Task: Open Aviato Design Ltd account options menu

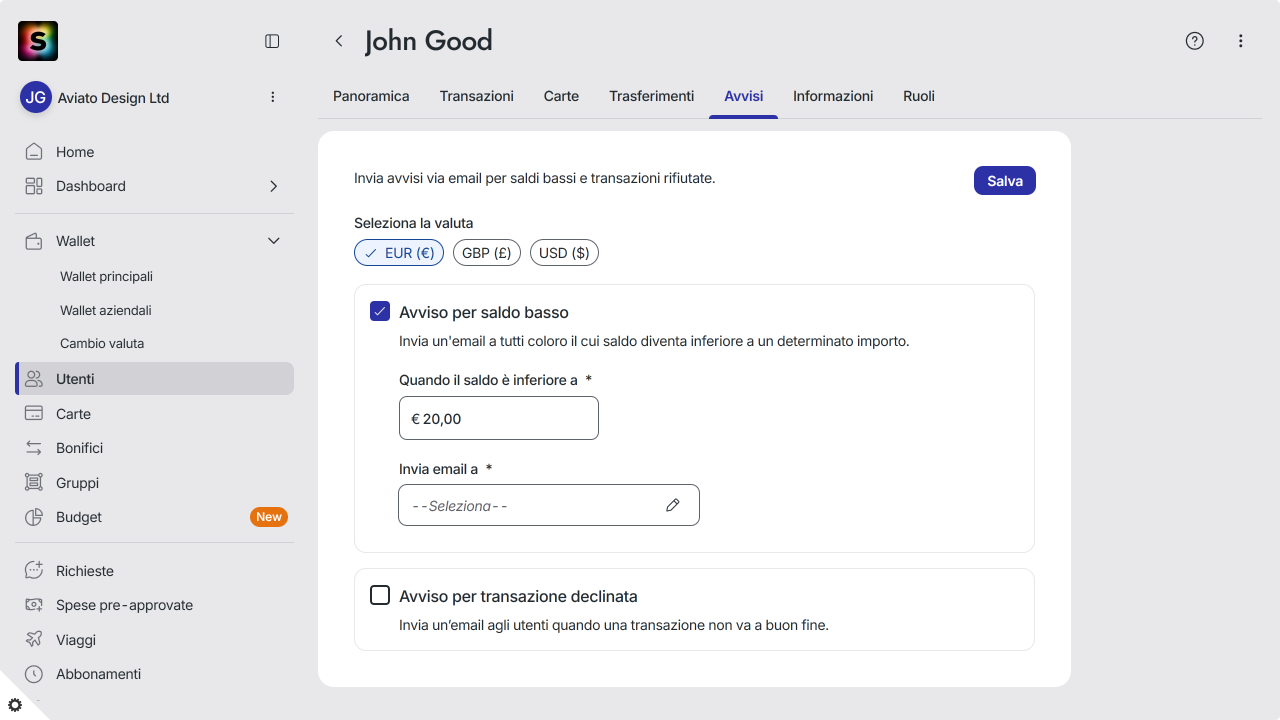Action: point(273,97)
